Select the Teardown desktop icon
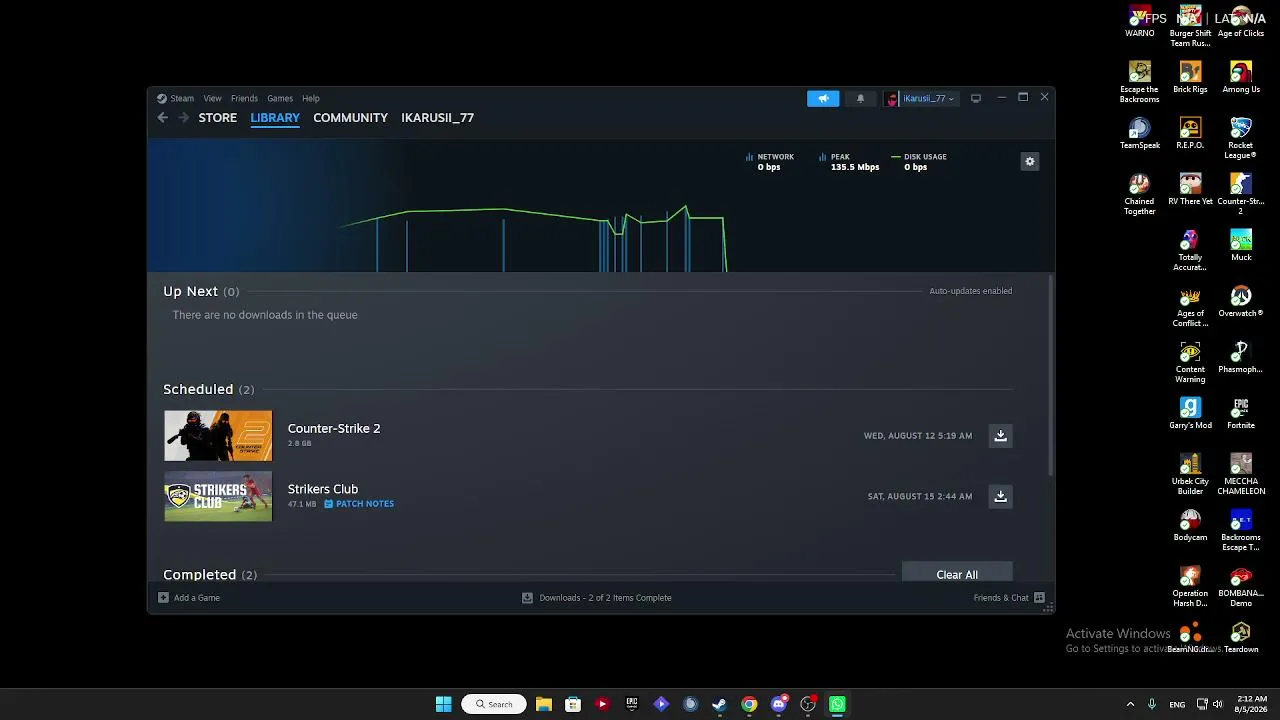This screenshot has height=720, width=1280. click(x=1241, y=637)
